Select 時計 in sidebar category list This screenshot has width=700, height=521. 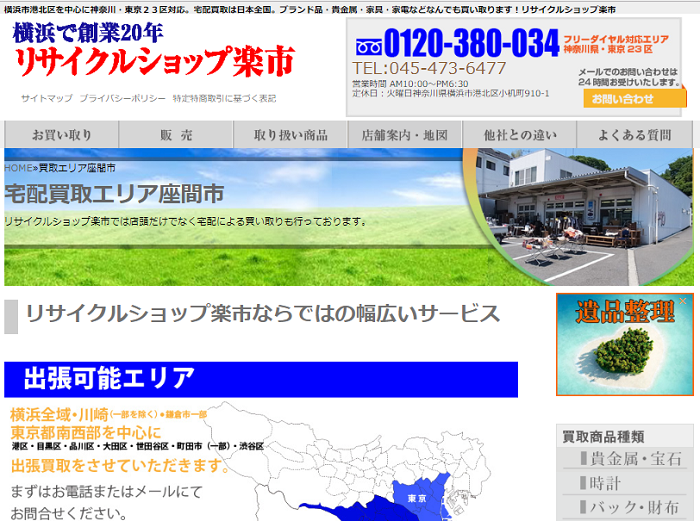(x=600, y=483)
